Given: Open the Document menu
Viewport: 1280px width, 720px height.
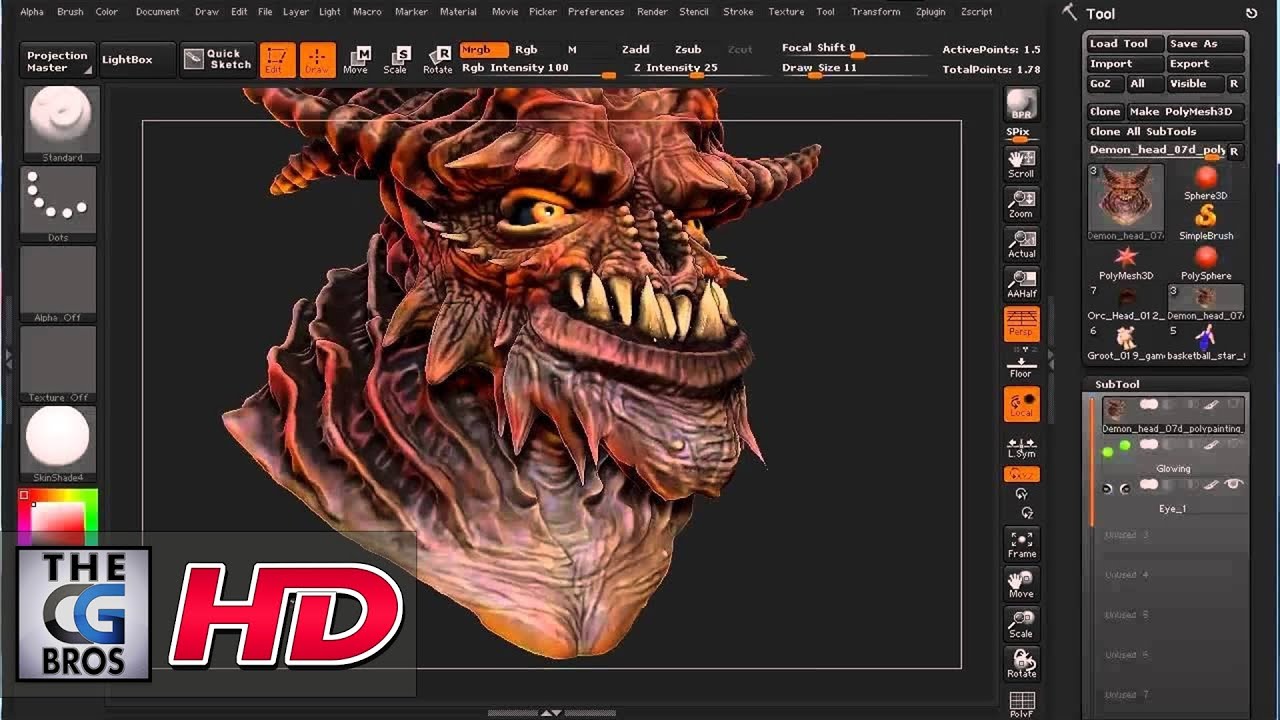Looking at the screenshot, I should [x=158, y=12].
